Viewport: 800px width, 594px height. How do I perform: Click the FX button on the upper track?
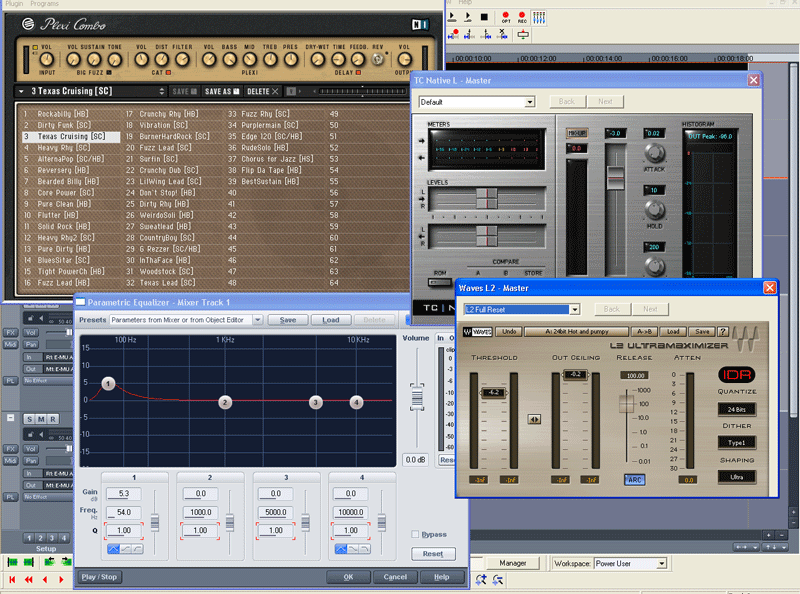pyautogui.click(x=10, y=332)
